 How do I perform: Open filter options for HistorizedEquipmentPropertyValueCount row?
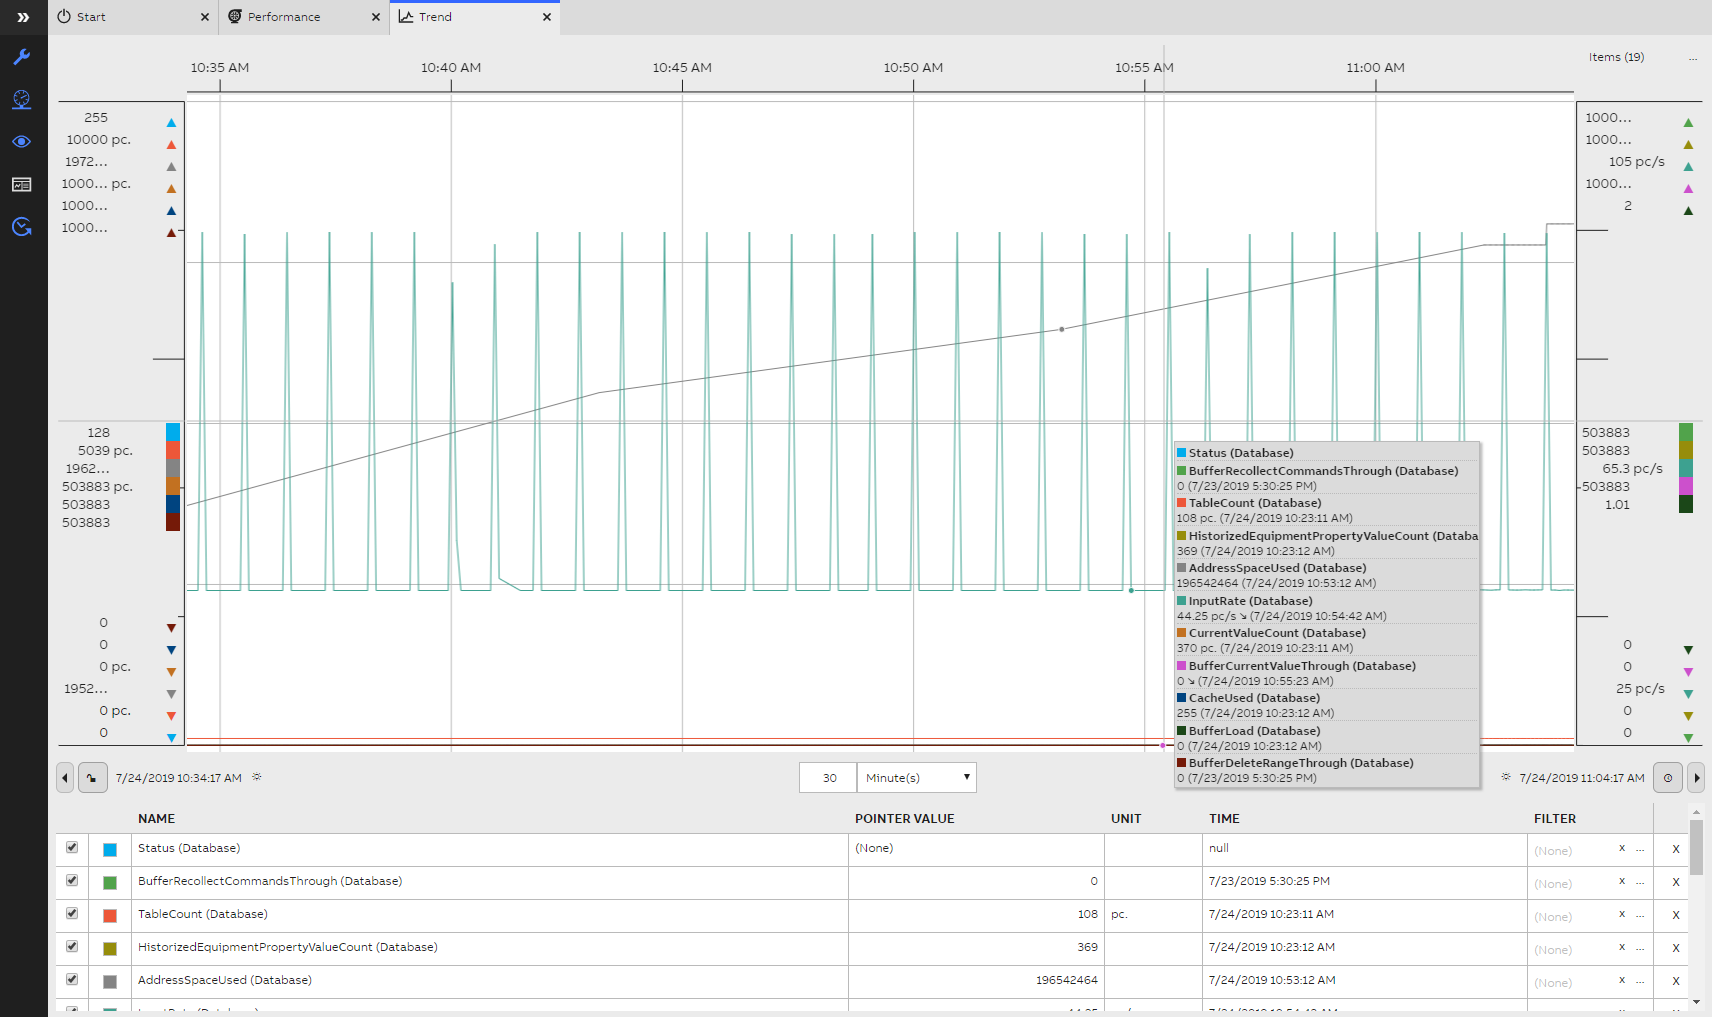[1640, 949]
